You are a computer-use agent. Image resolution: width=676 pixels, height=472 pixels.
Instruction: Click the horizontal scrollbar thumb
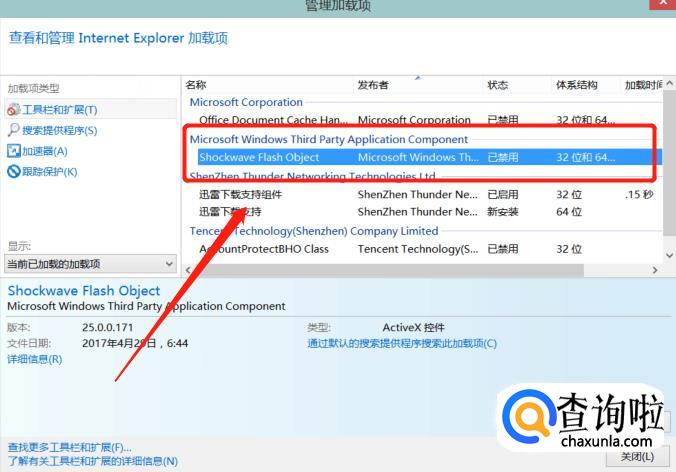[x=388, y=270]
